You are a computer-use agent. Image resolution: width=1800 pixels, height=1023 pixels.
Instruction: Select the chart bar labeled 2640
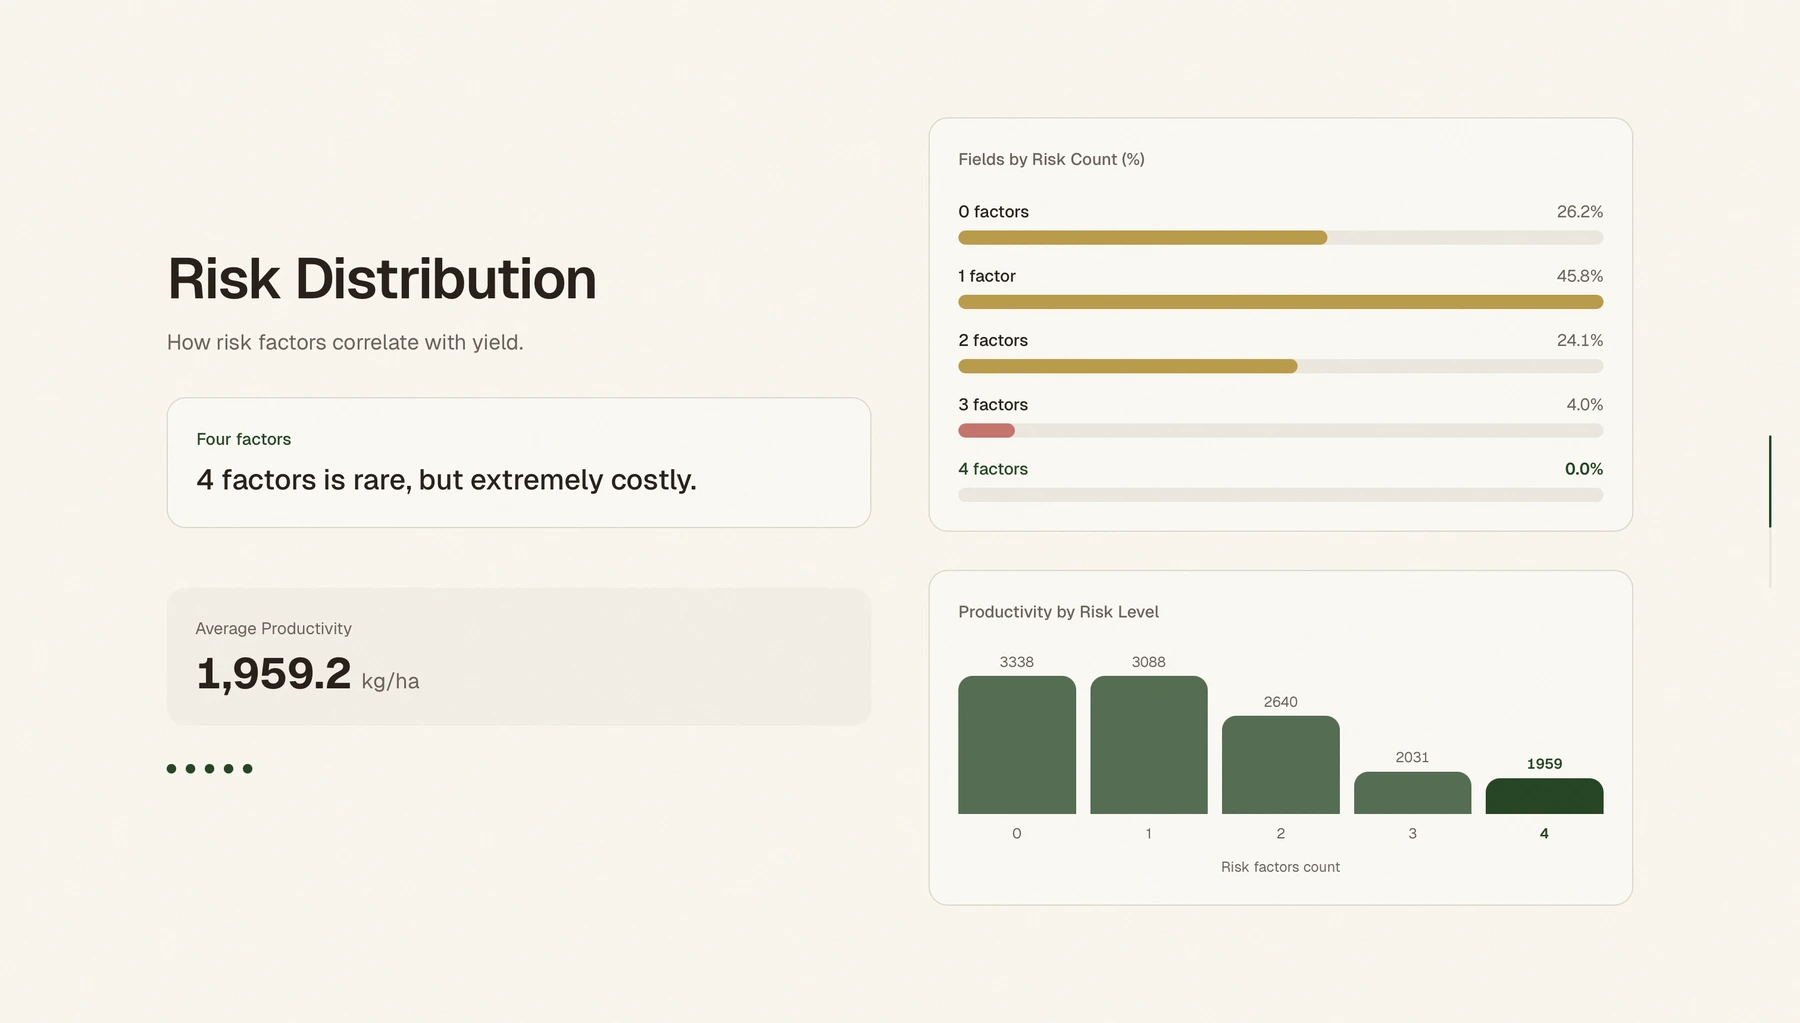tap(1281, 765)
